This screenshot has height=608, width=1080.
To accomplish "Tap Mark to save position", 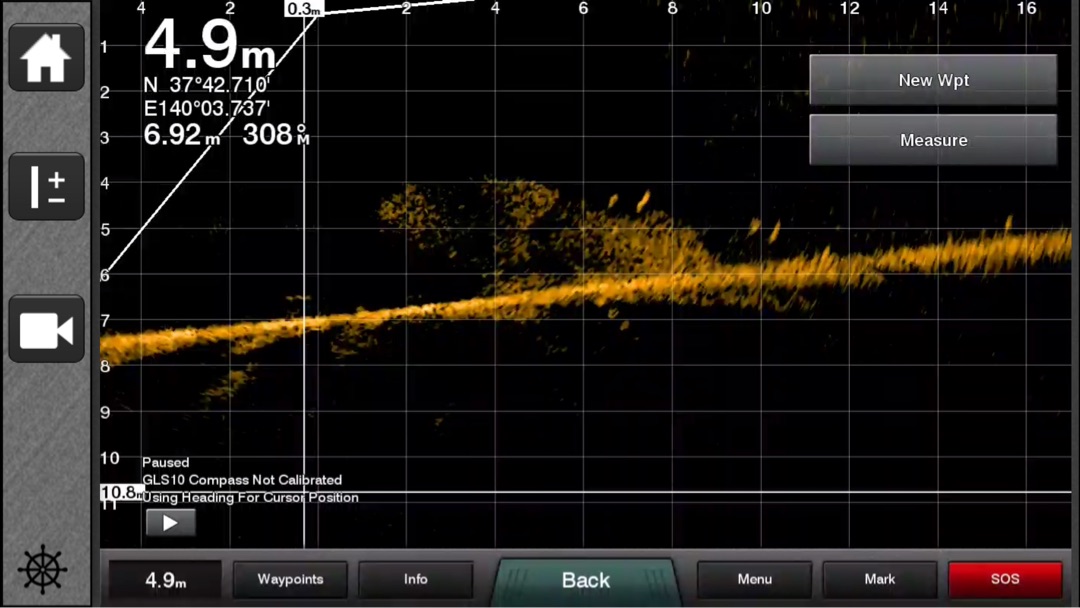I will pos(879,580).
